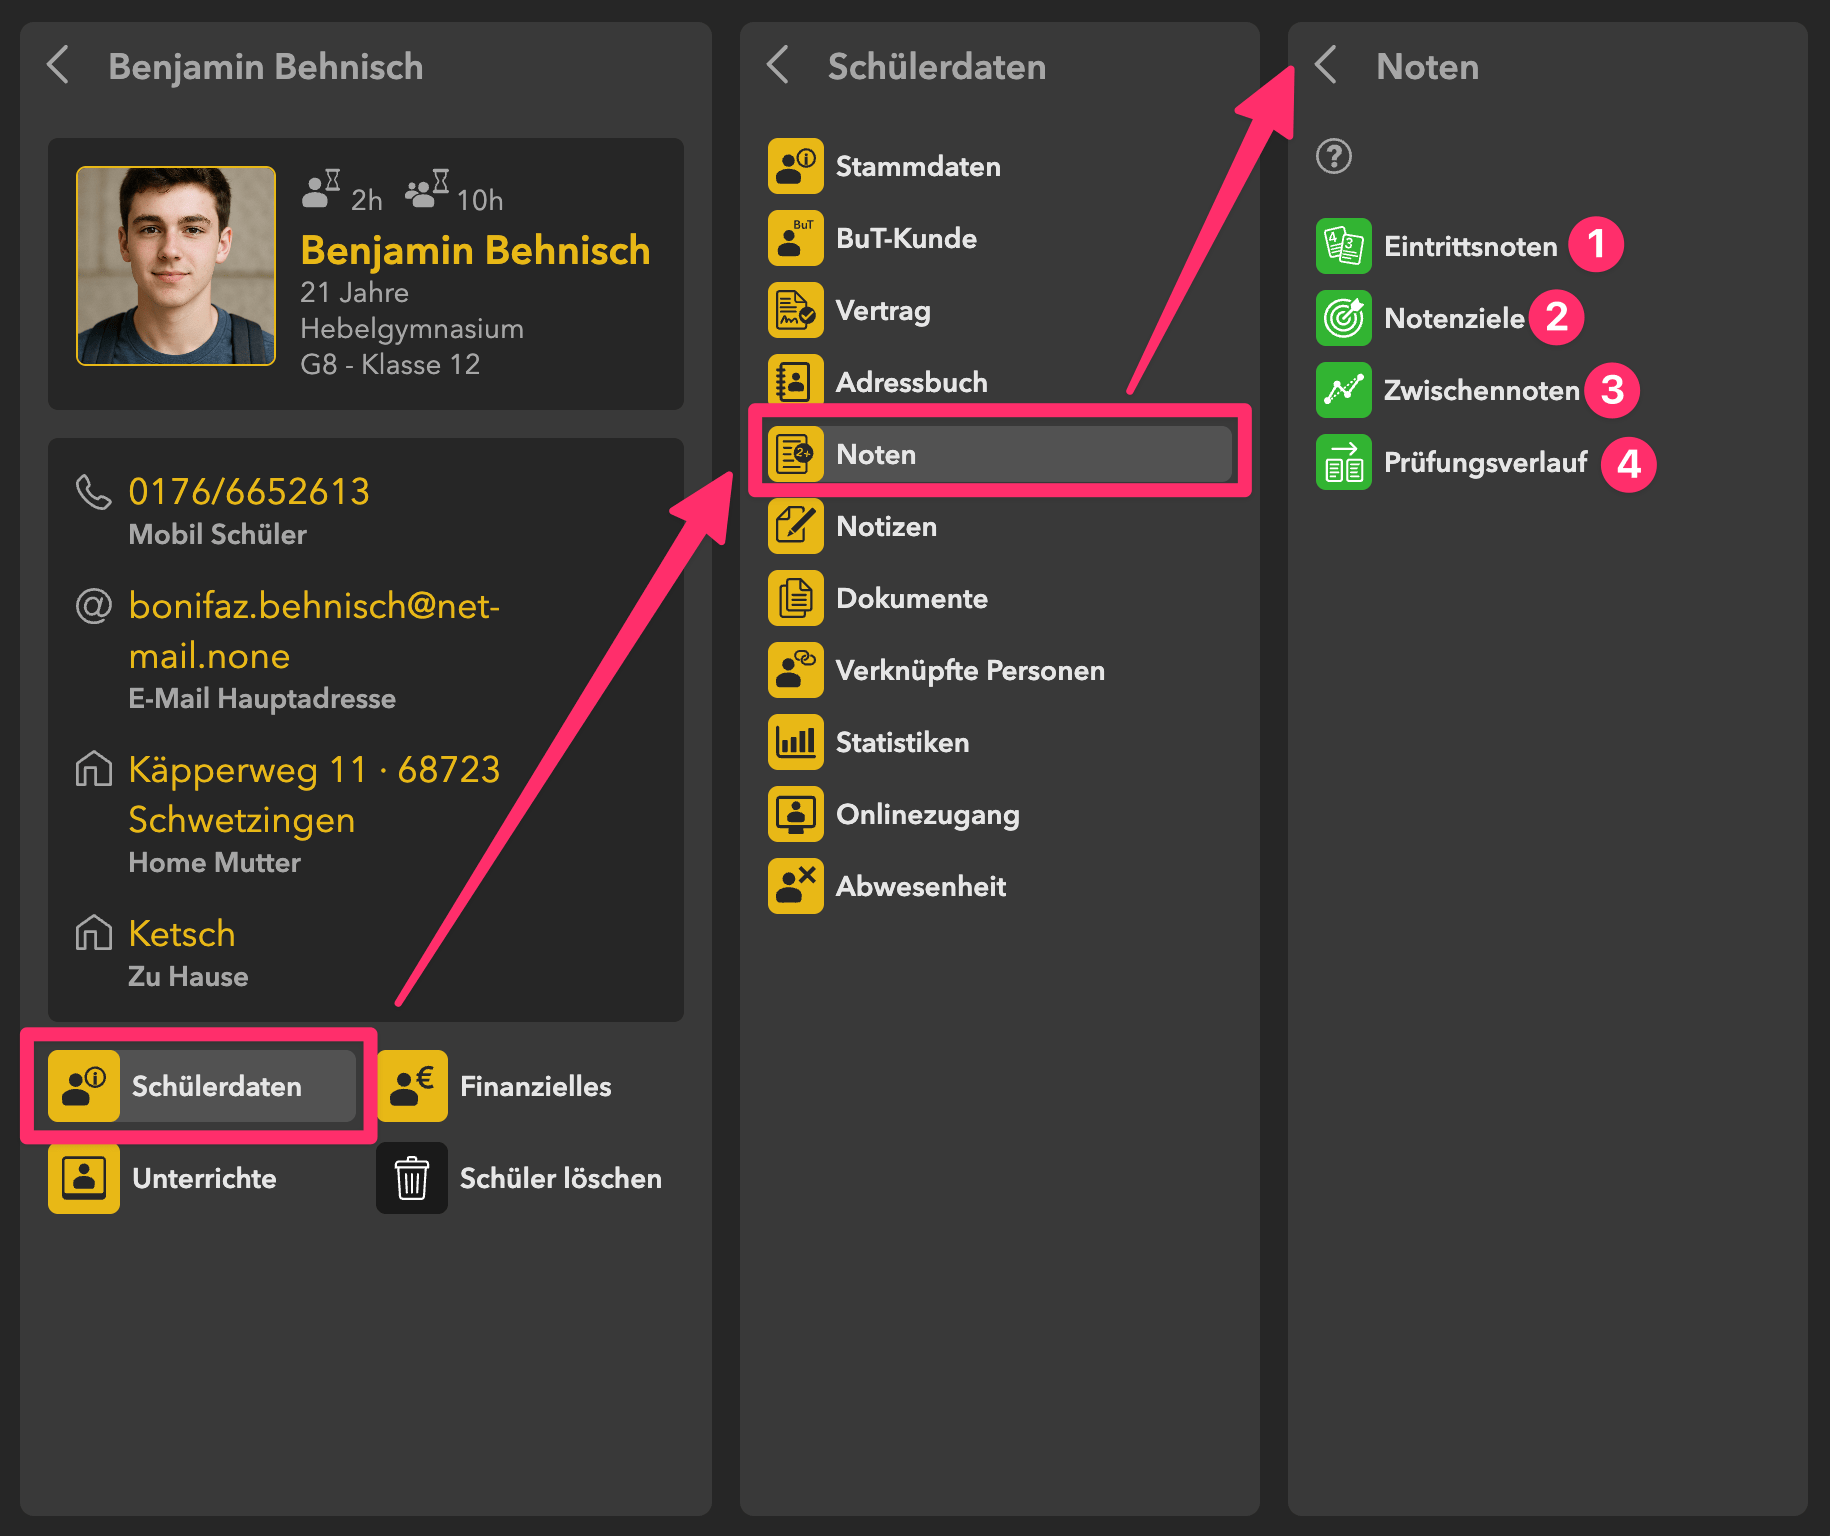
Task: Collapse the Schülerdaten panel with back chevron
Action: point(778,66)
